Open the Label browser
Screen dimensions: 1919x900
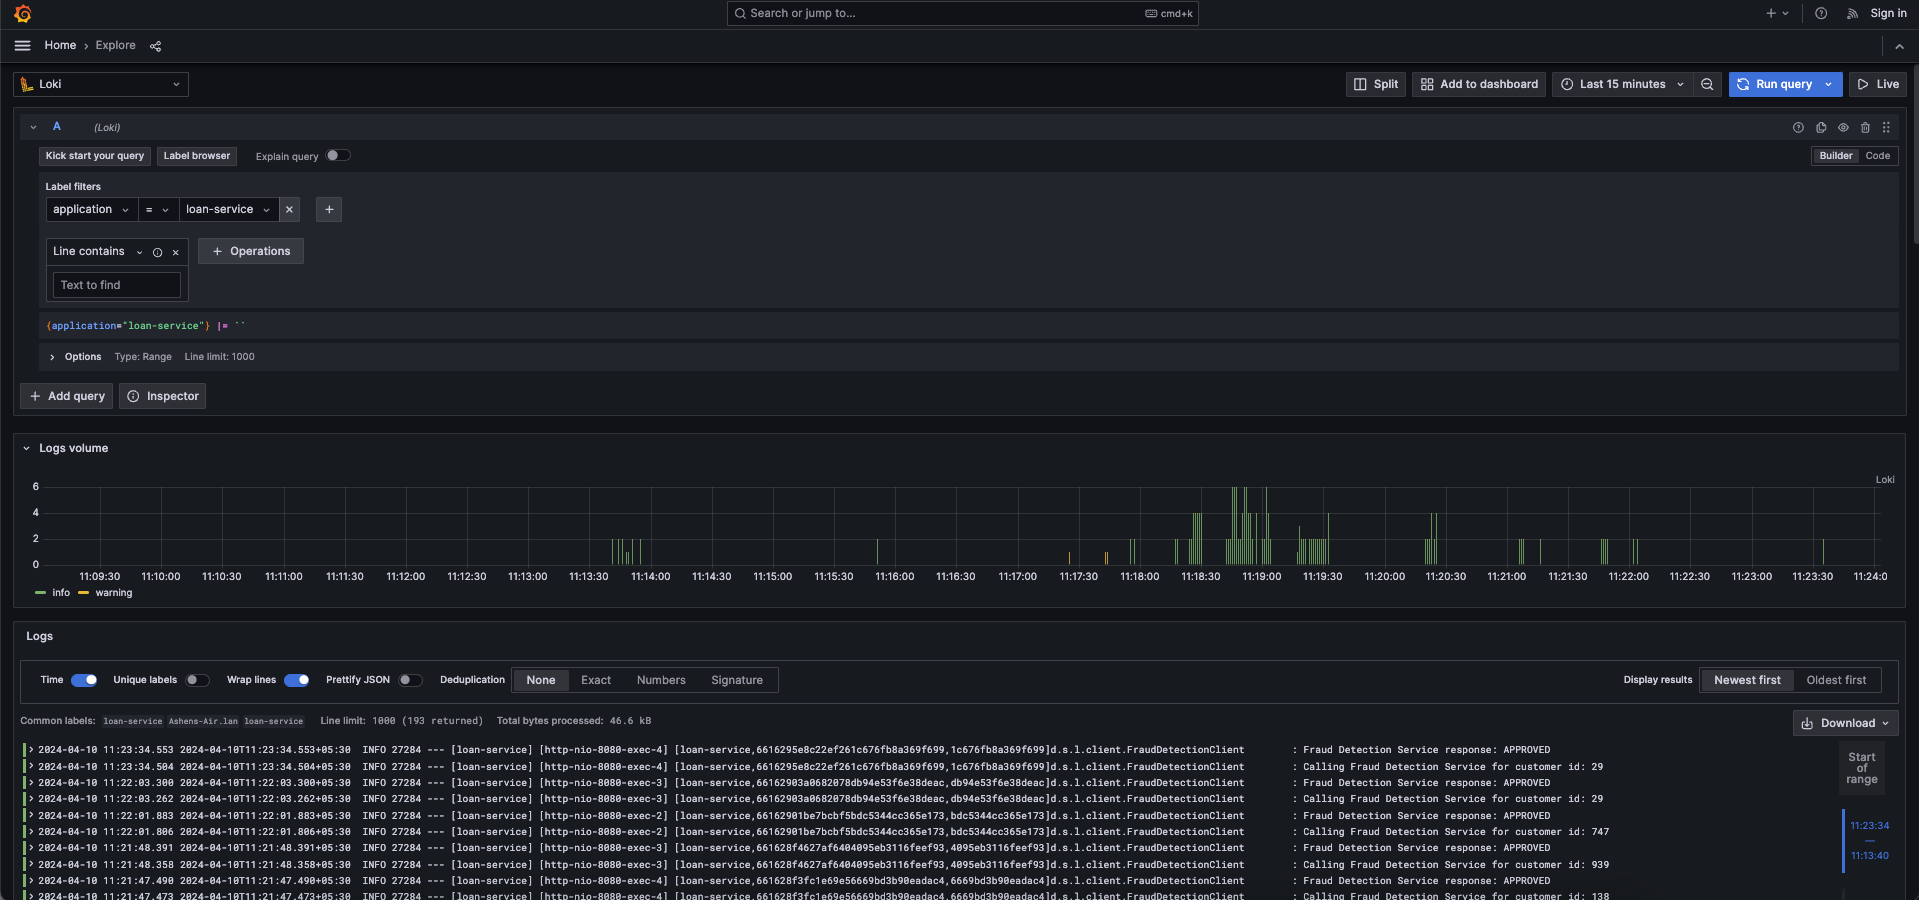tap(197, 156)
